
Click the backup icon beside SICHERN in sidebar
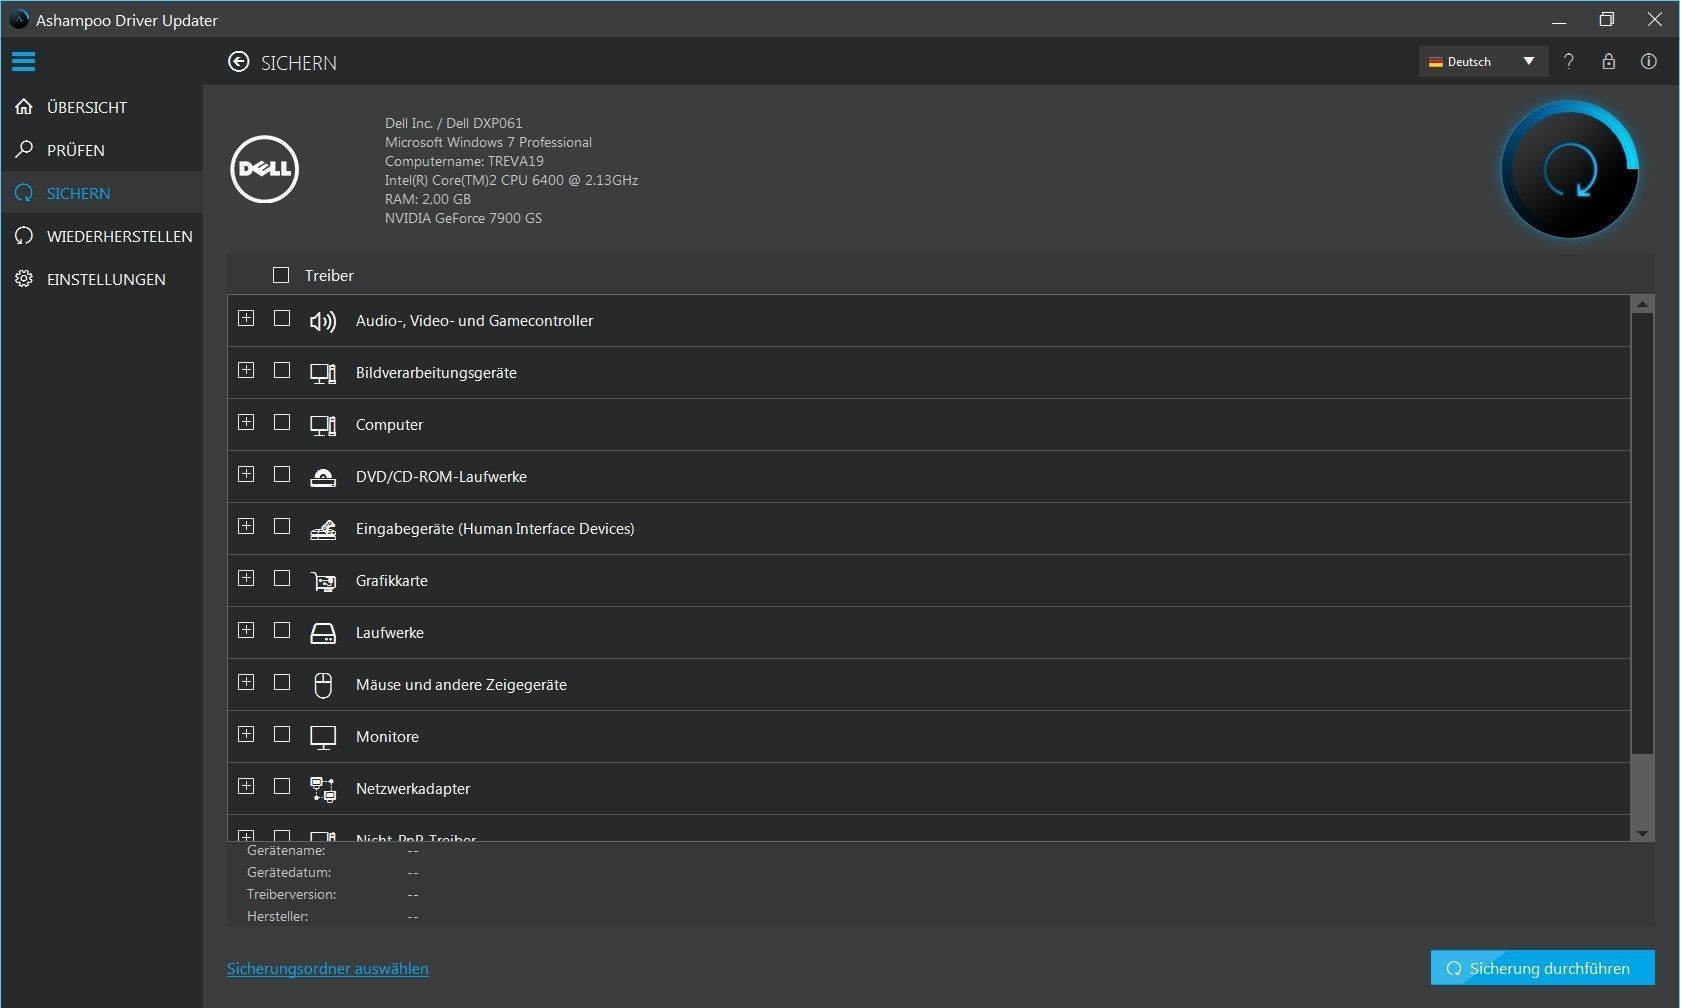point(24,193)
